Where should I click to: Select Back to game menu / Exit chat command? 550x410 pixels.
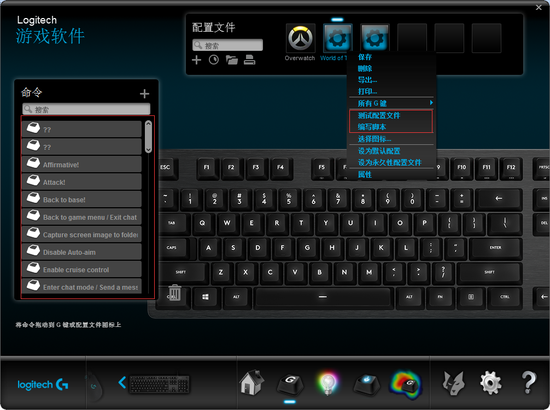(81, 217)
